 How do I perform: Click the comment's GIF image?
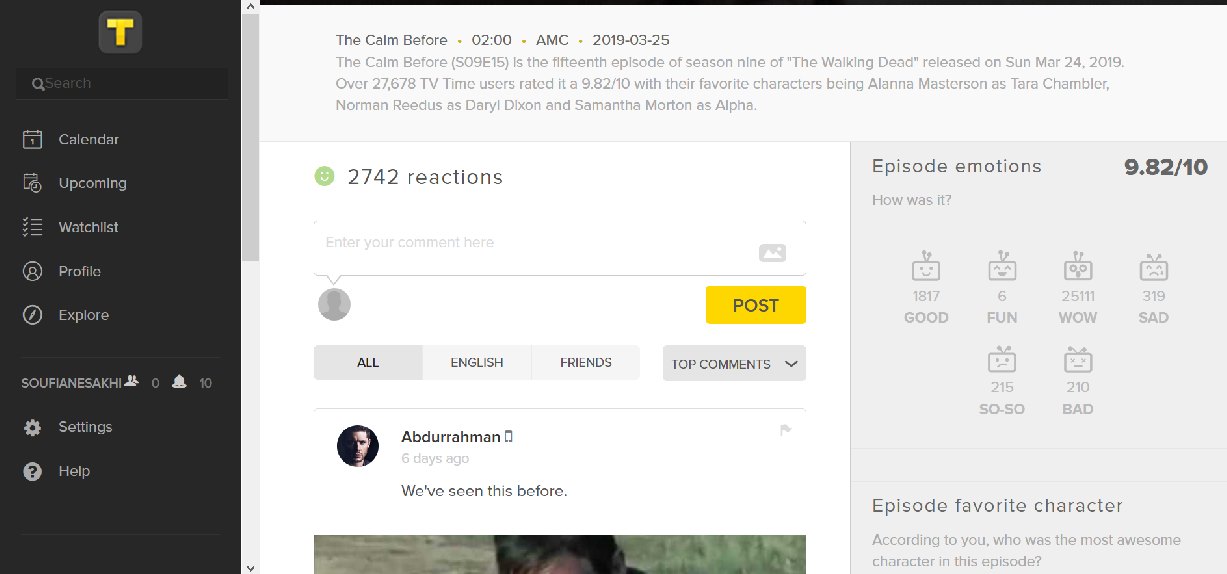(x=560, y=554)
